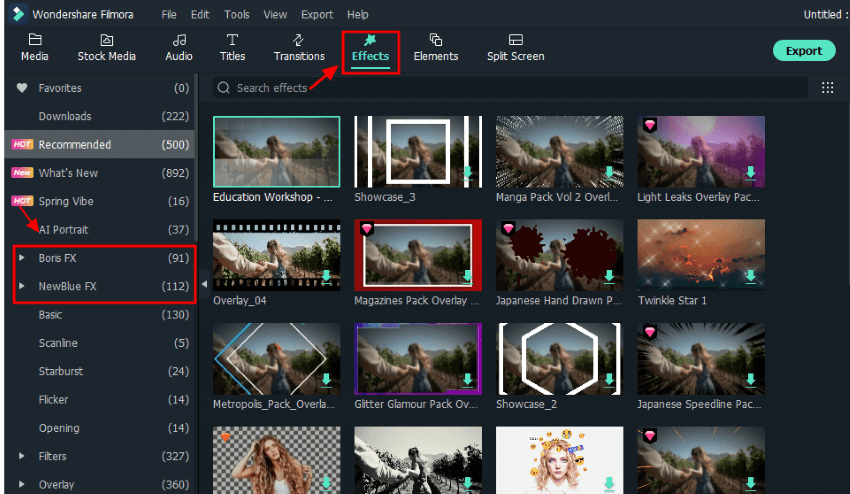Click the Wondershare Filmora logo icon
Viewport: 850px width, 494px height.
point(18,14)
